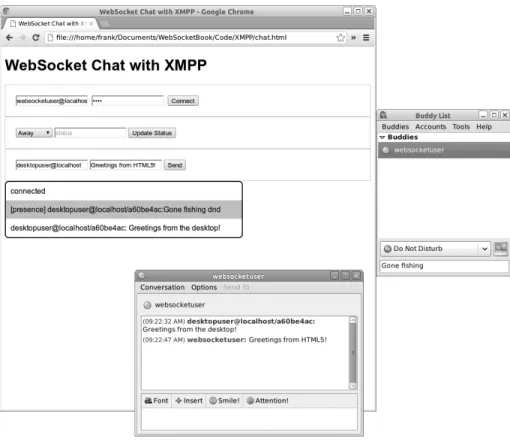Open a new Chrome tab
Viewport: 510px width, 441px height.
(x=104, y=24)
